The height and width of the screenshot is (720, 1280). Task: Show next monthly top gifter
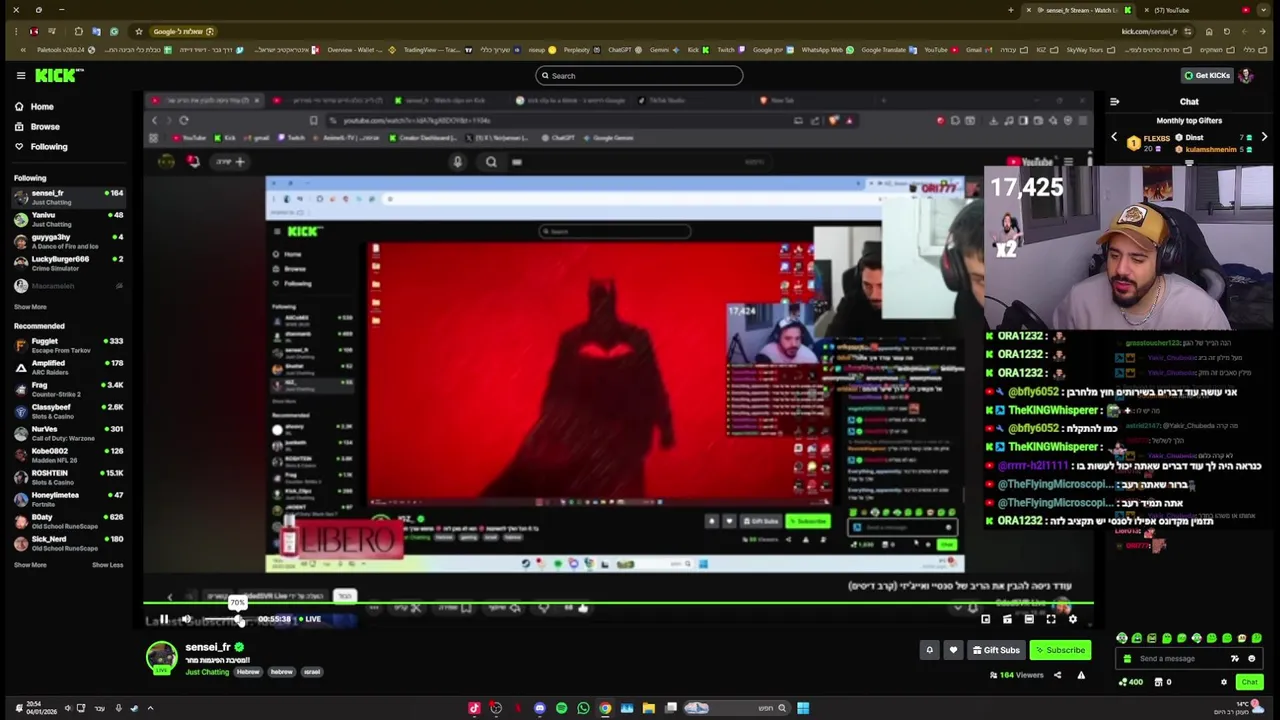pyautogui.click(x=1264, y=138)
